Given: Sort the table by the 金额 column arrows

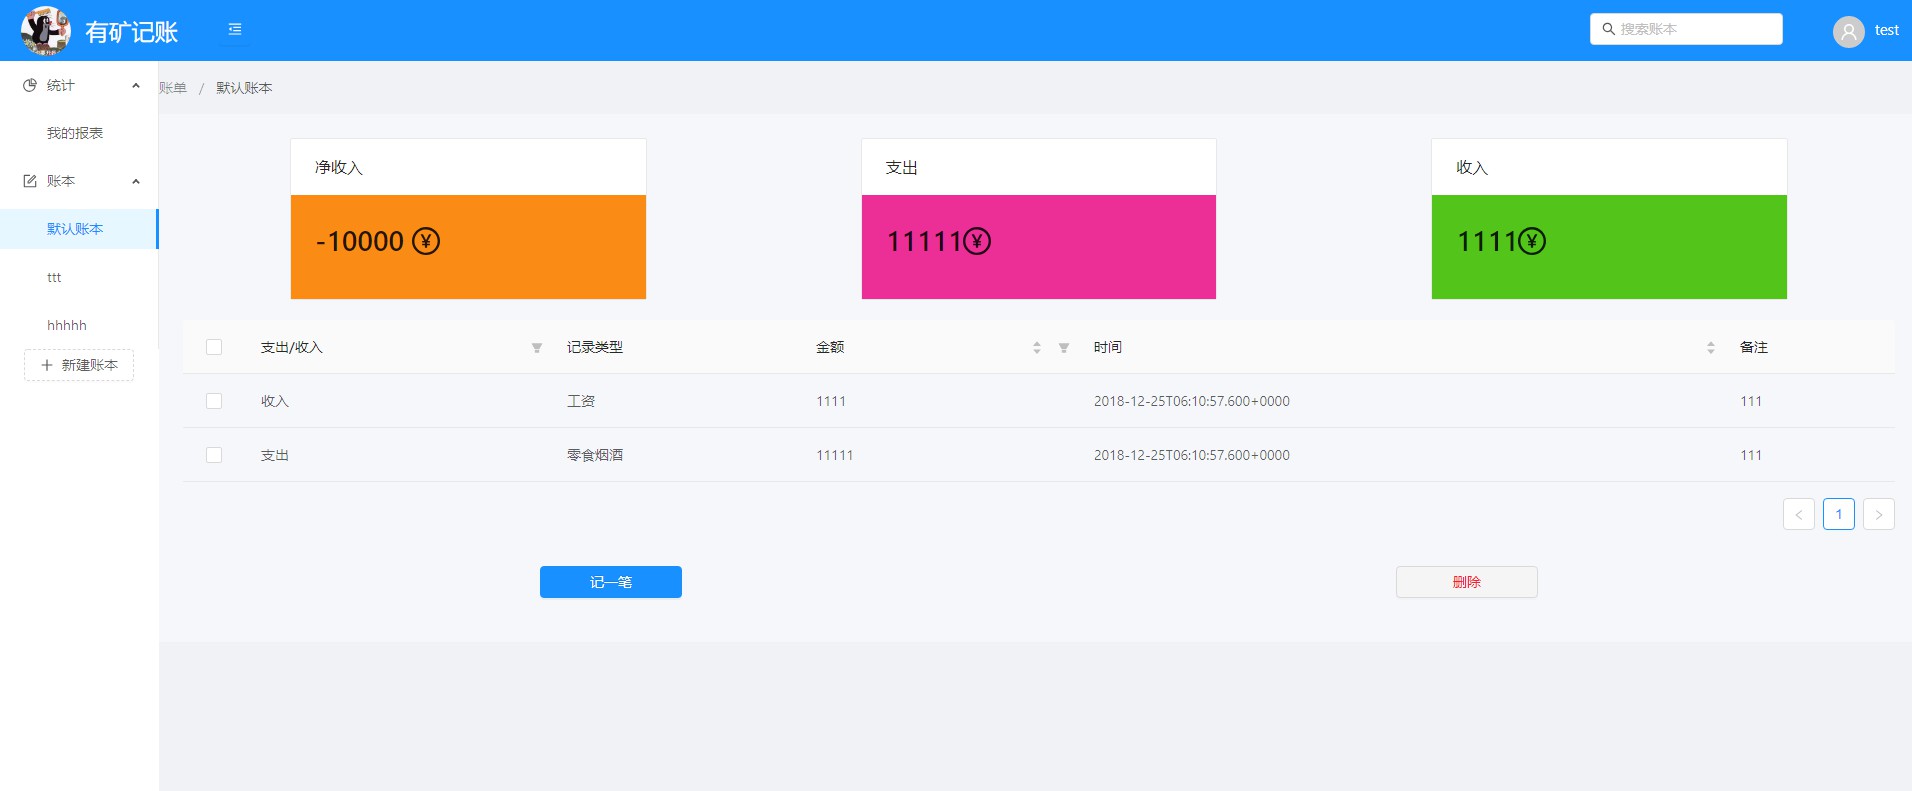Looking at the screenshot, I should pyautogui.click(x=1037, y=348).
